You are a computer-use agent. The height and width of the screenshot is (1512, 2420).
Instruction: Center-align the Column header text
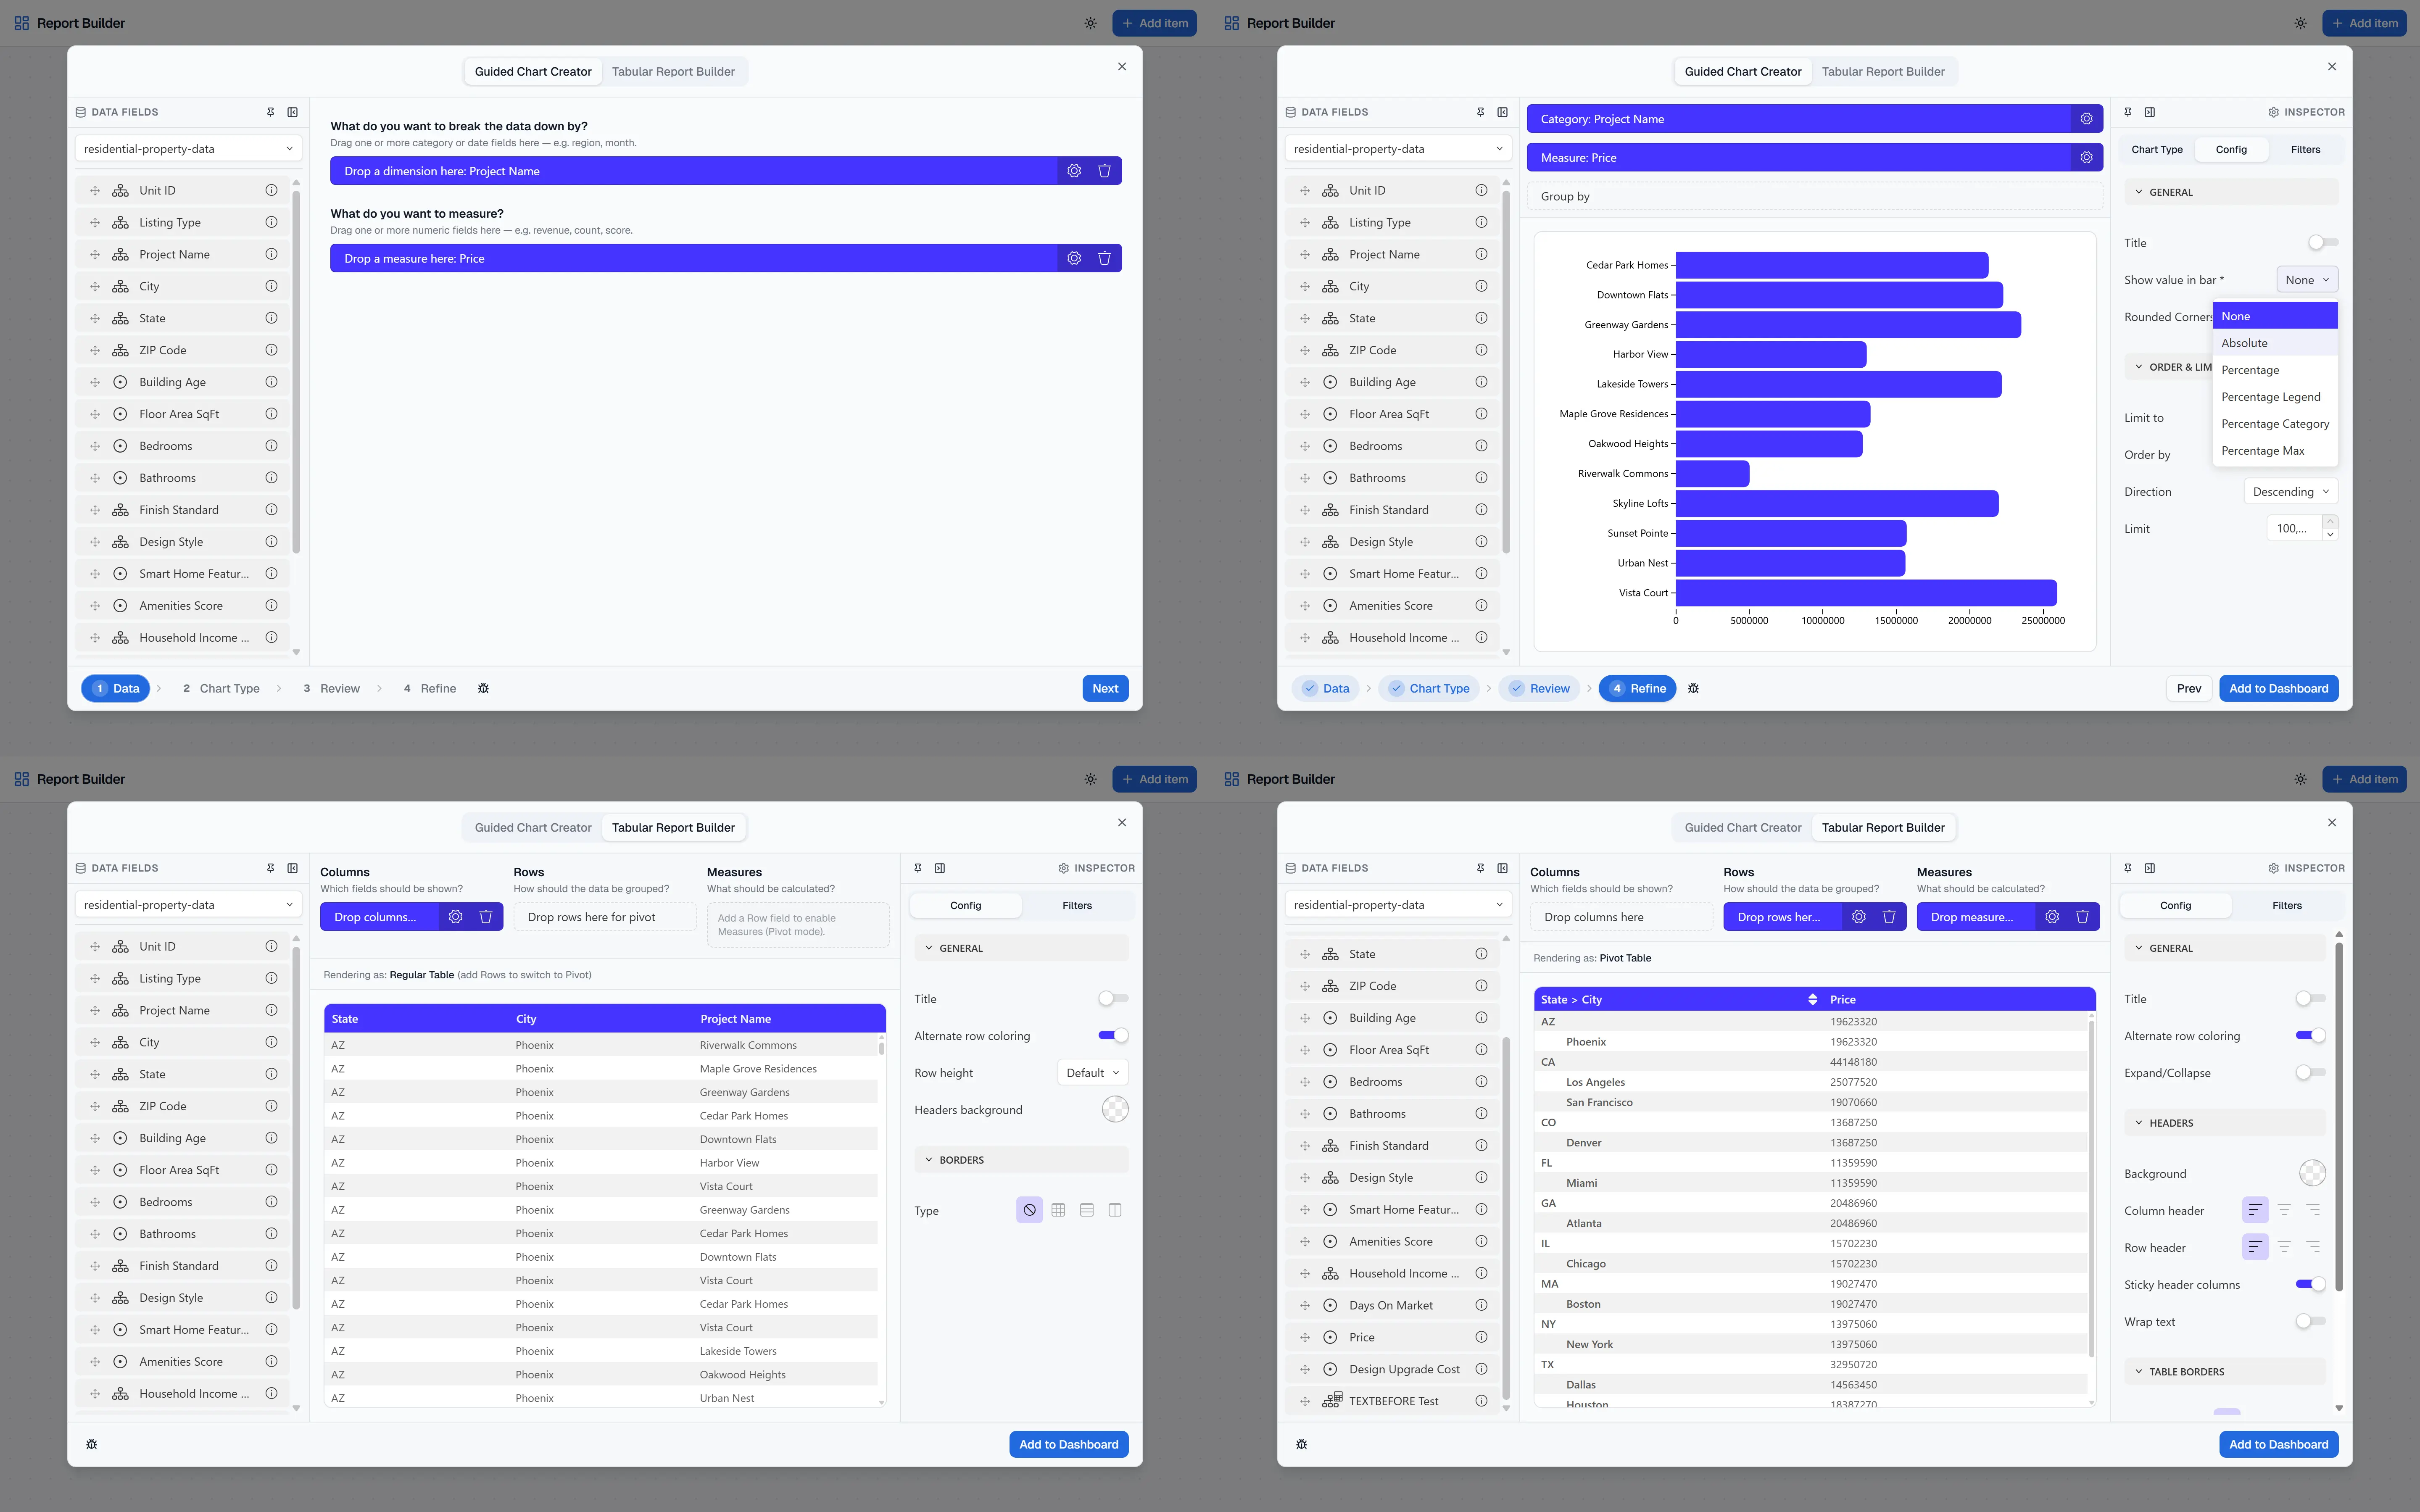click(x=2284, y=1210)
